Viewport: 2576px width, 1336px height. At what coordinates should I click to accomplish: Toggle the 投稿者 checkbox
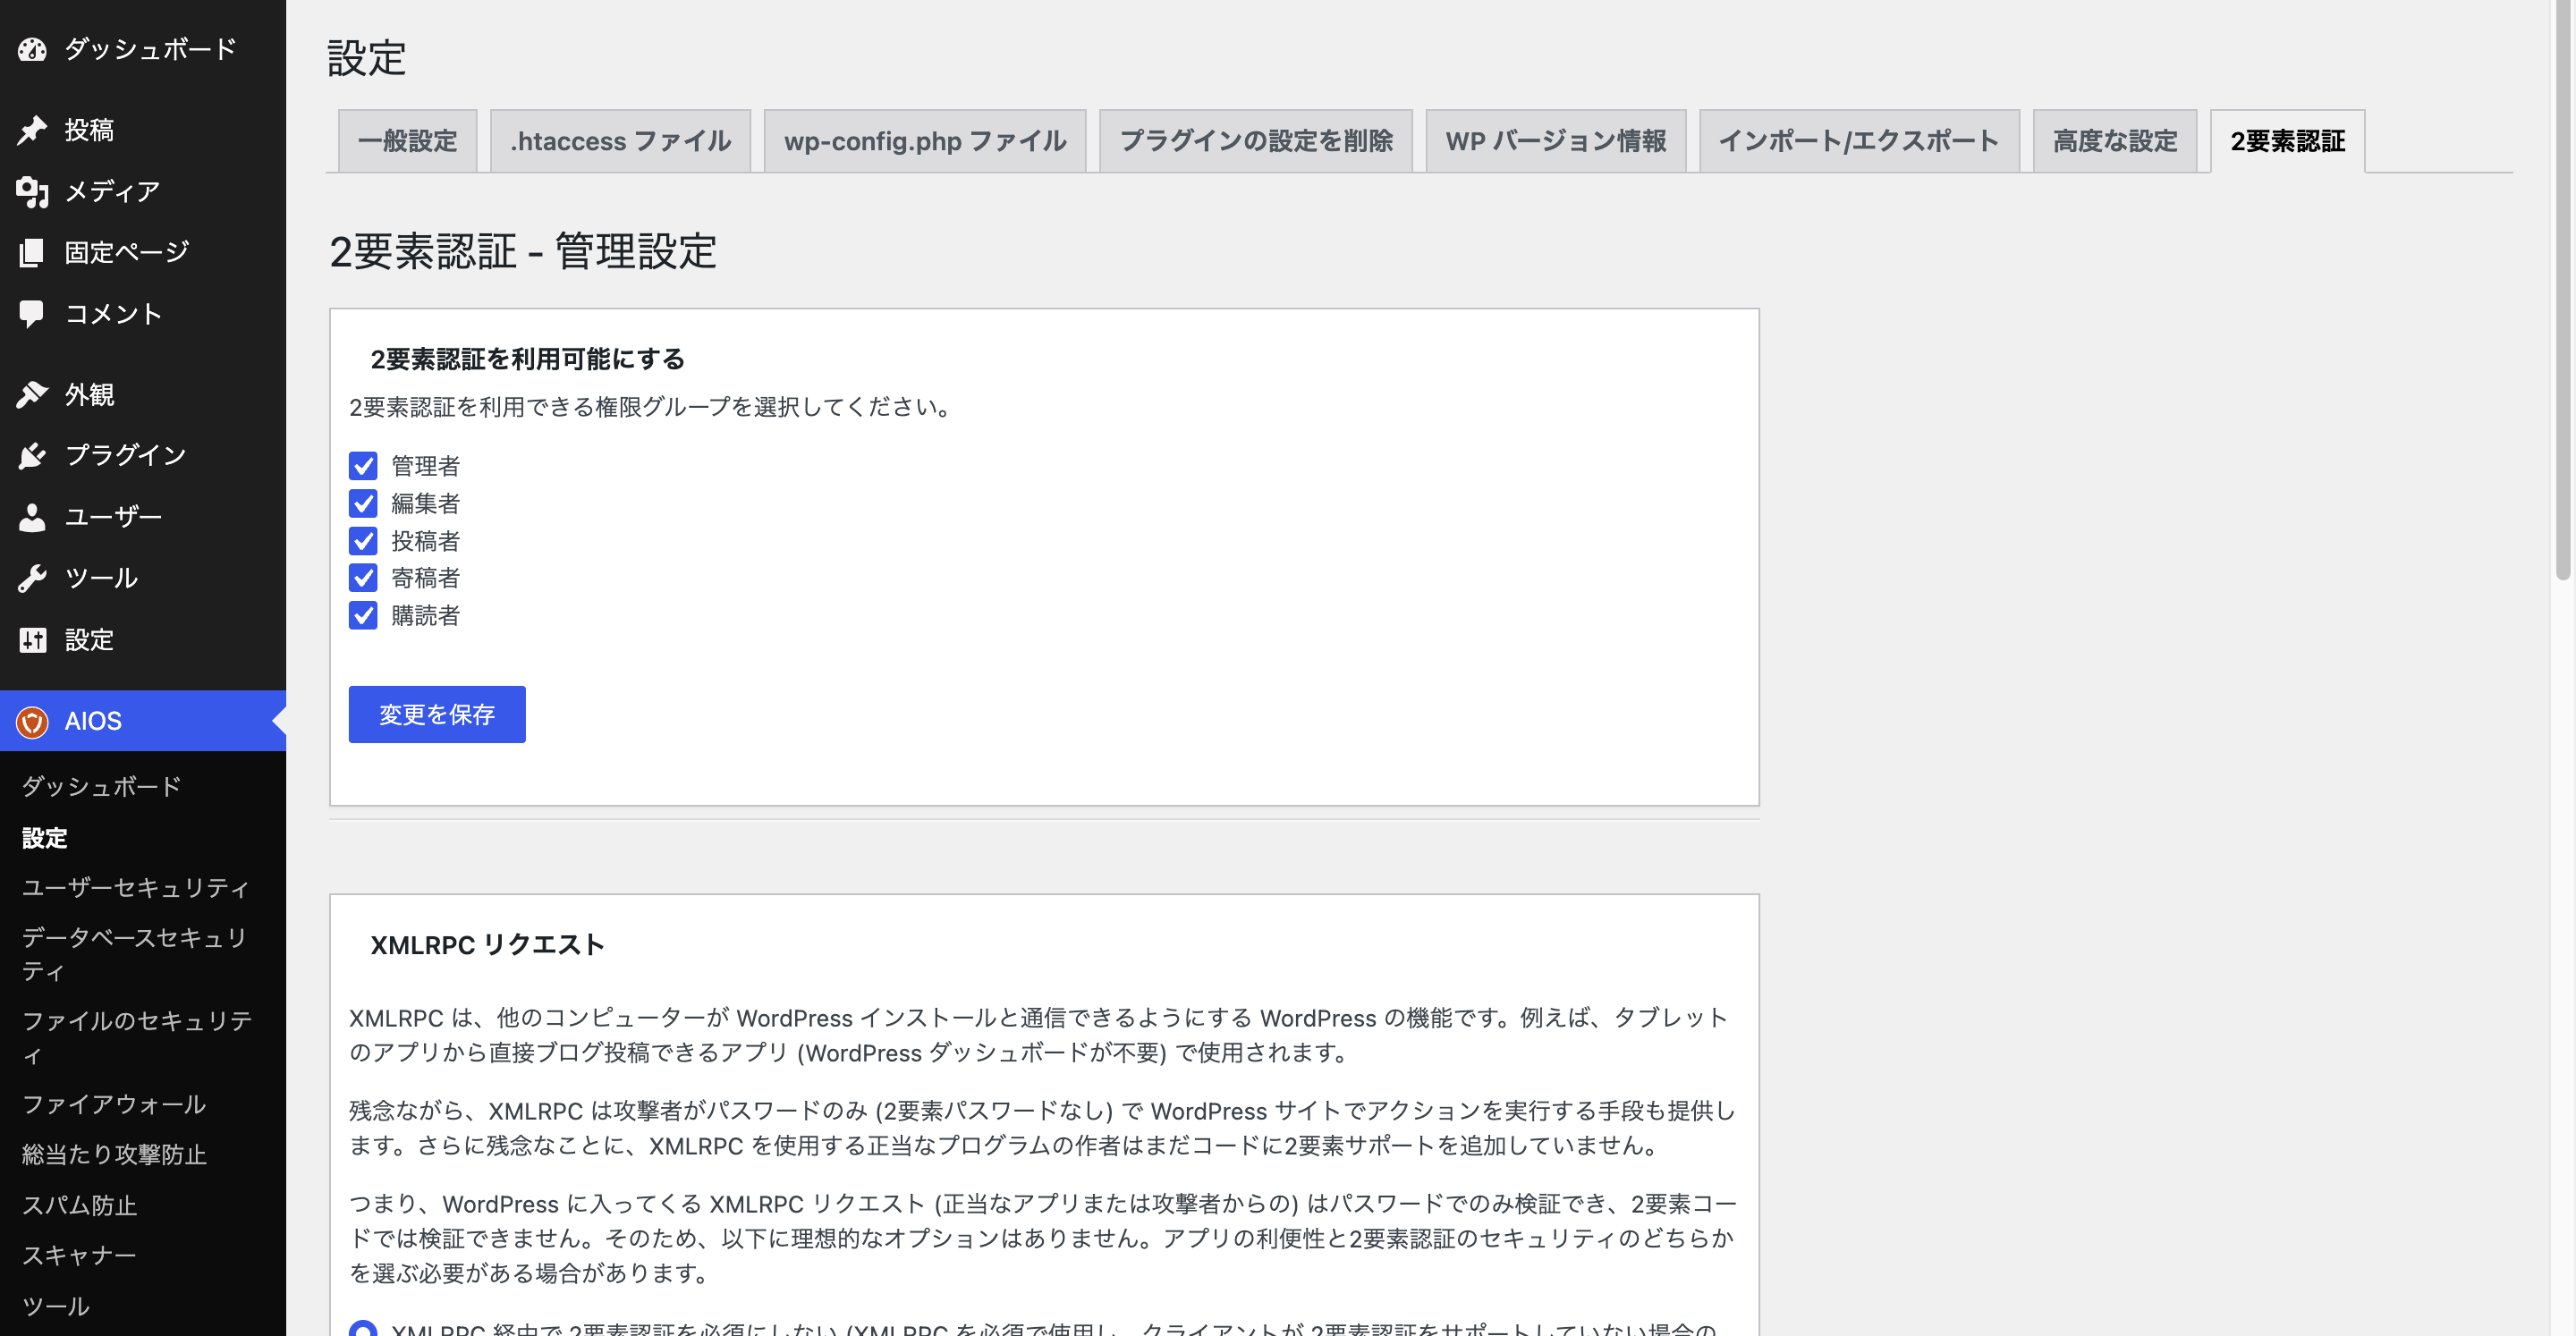pyautogui.click(x=363, y=541)
